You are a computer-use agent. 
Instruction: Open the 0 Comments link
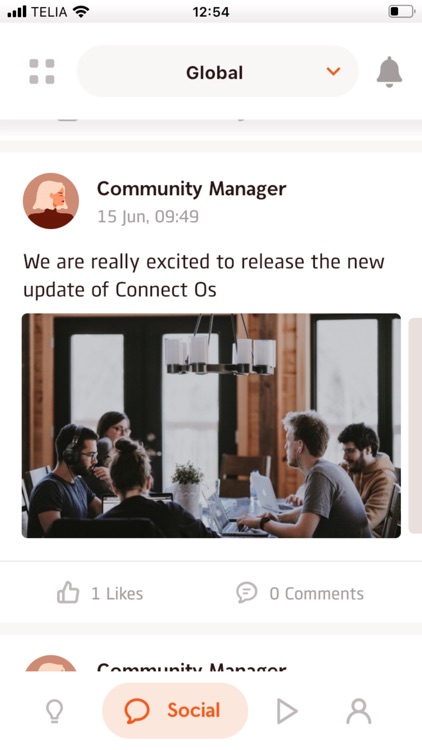(316, 594)
